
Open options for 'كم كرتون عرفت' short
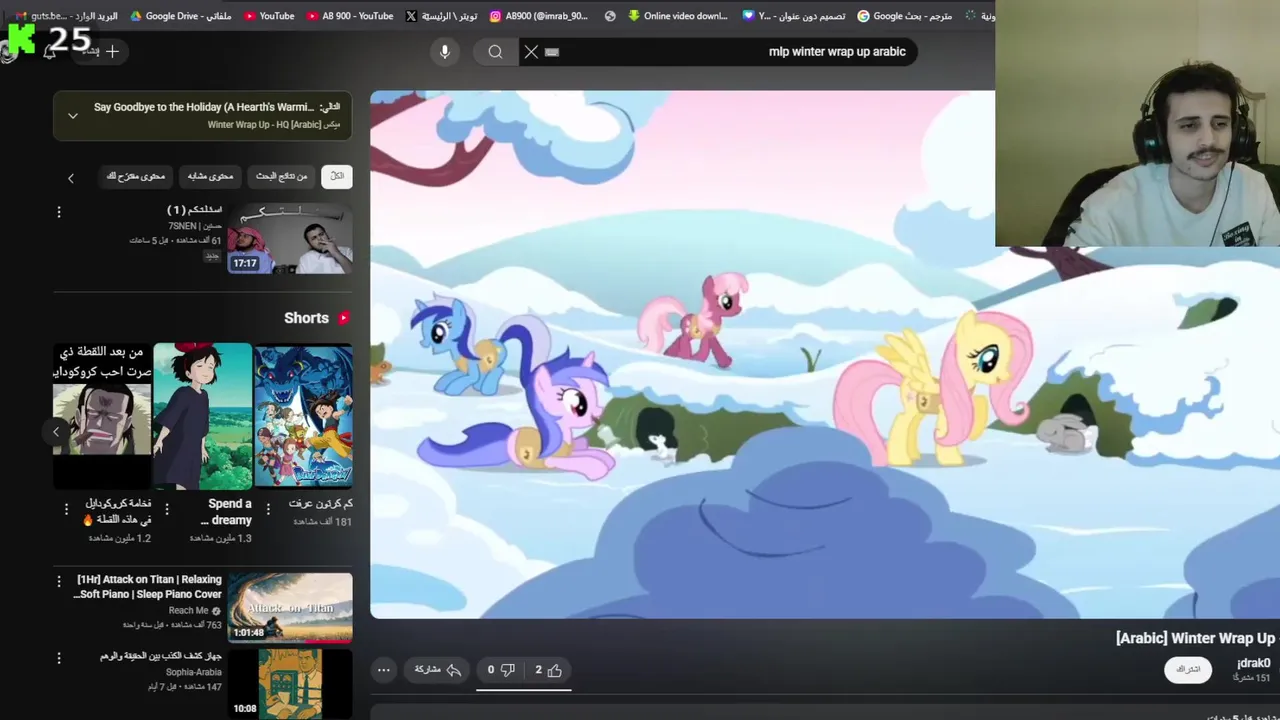[268, 509]
